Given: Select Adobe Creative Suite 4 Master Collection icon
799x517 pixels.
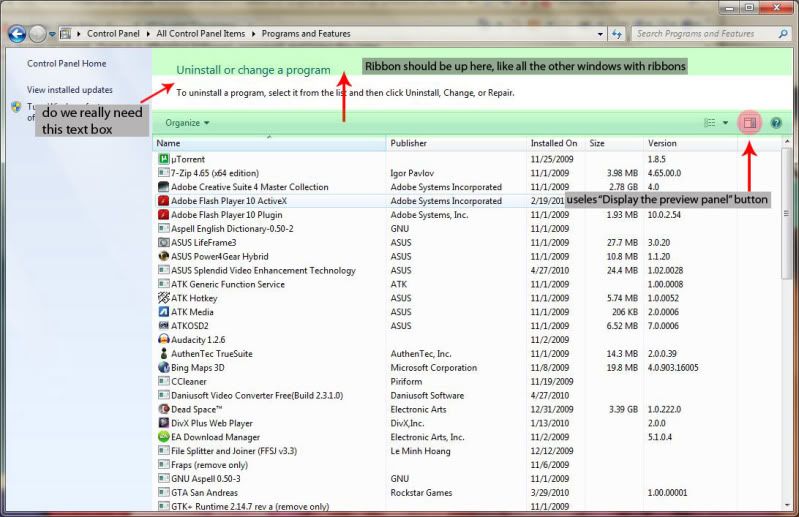Looking at the screenshot, I should tap(164, 186).
